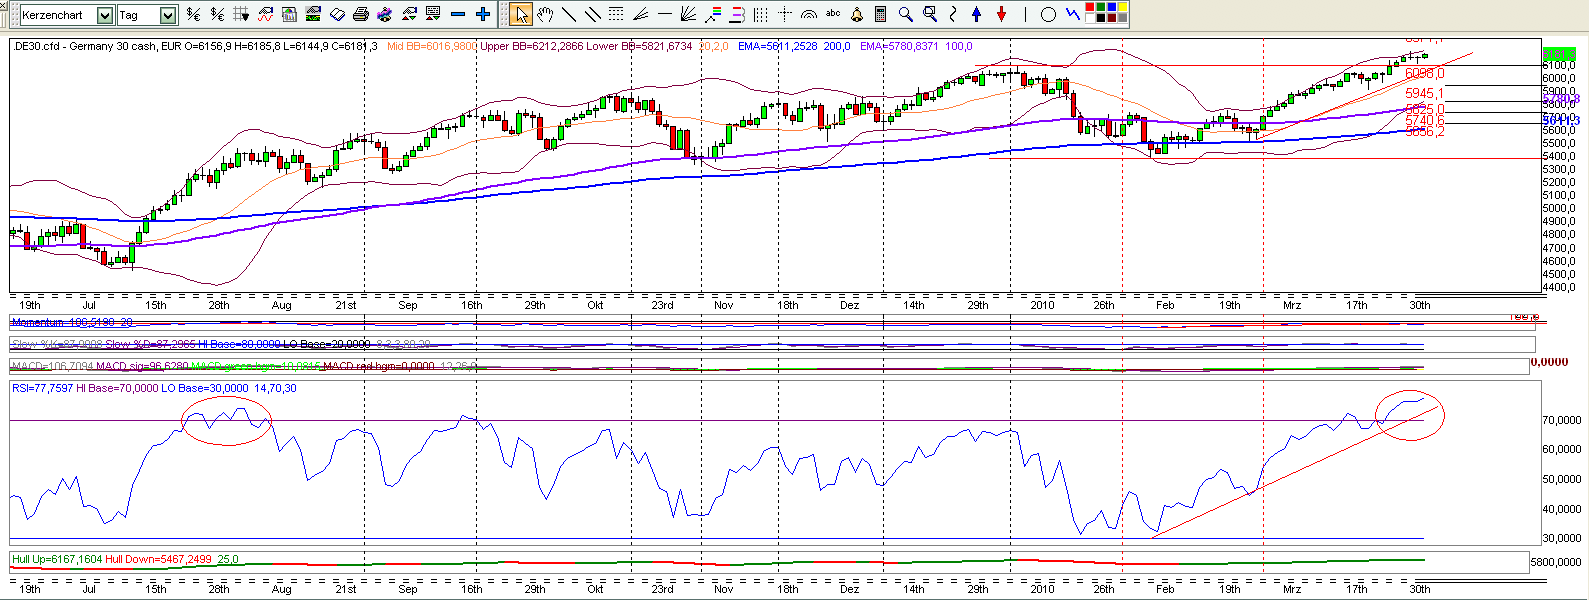Select the blue zigzag line tool
1589x600 pixels.
click(1072, 14)
